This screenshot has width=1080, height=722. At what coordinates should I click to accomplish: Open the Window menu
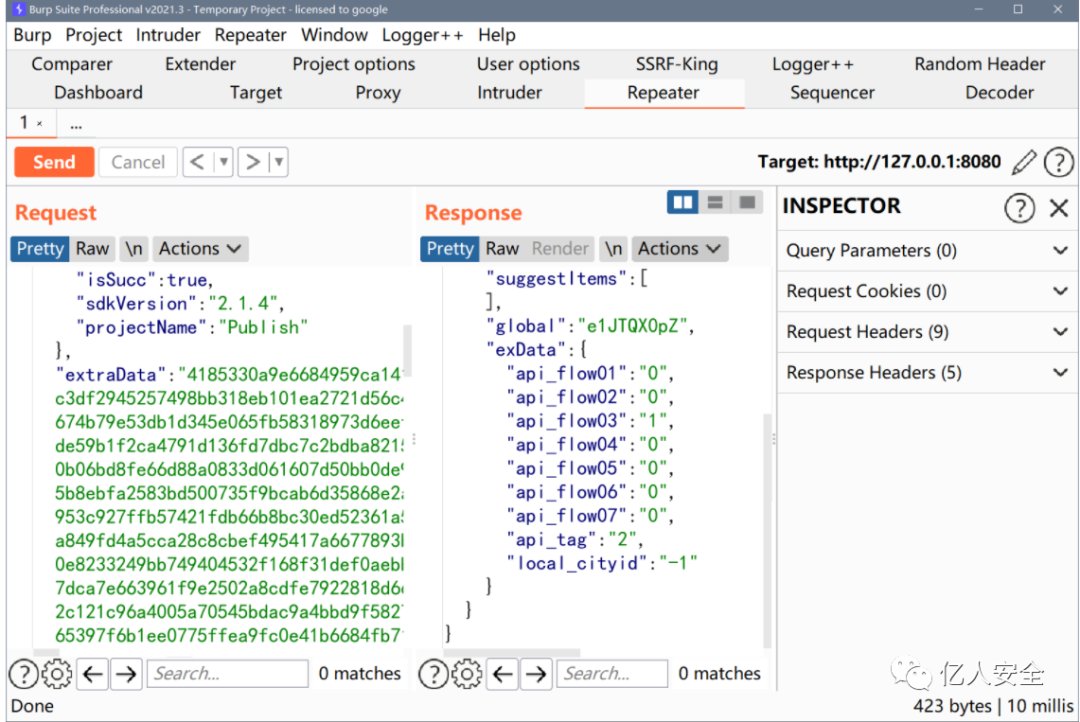pyautogui.click(x=334, y=35)
